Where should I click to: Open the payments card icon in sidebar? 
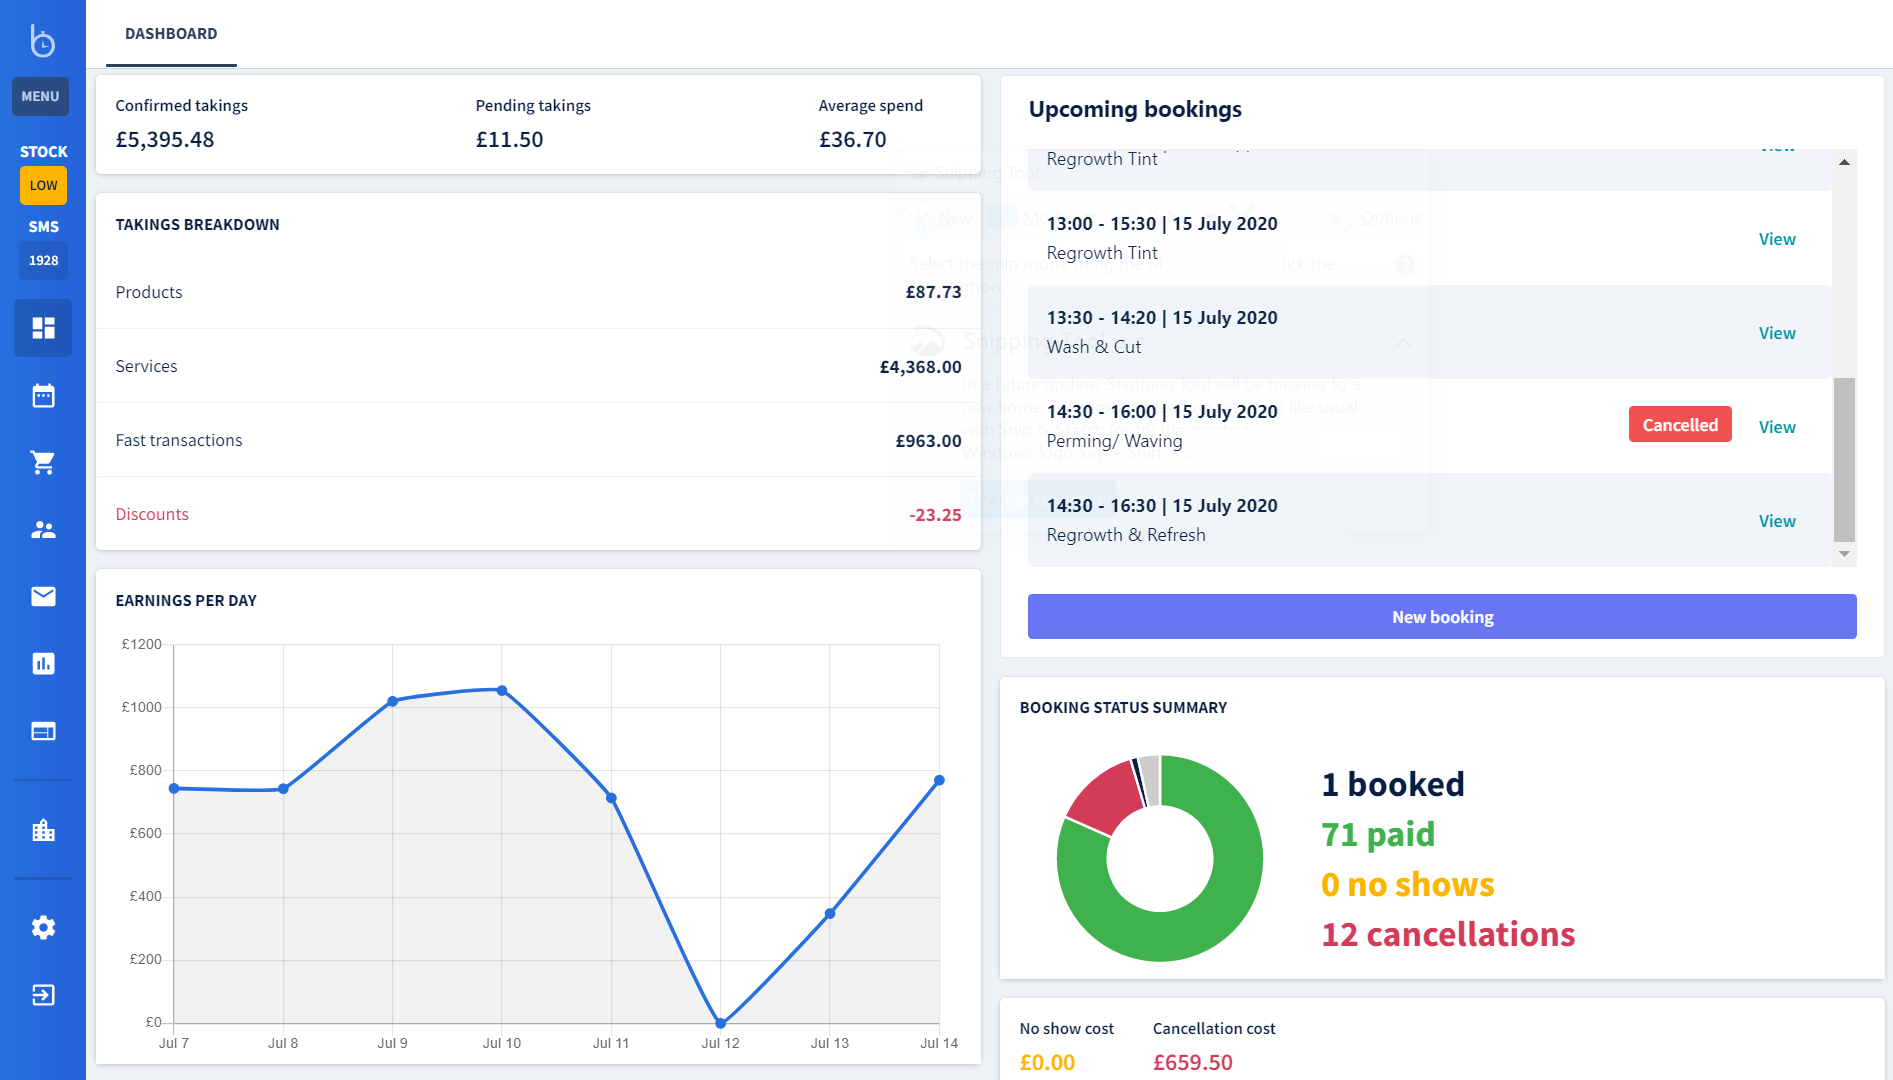43,731
